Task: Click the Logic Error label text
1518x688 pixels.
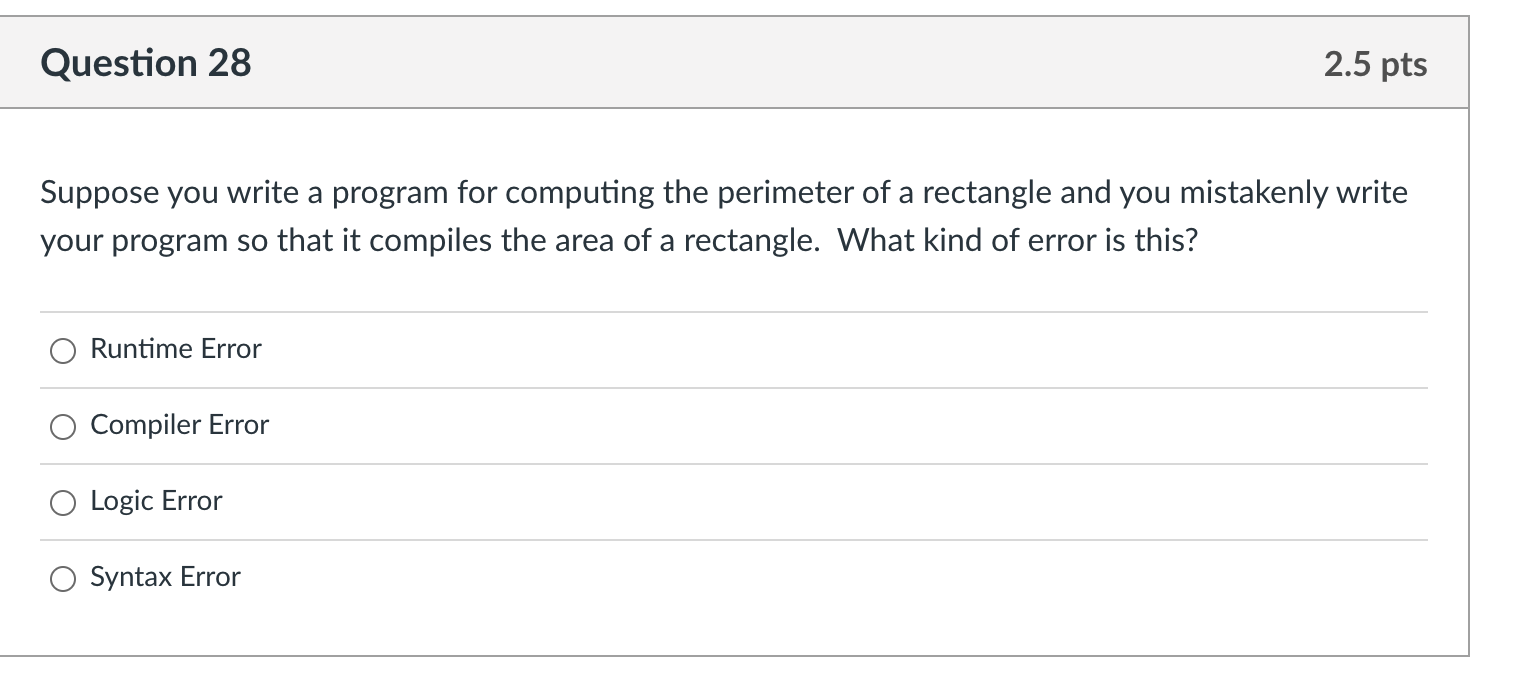Action: [x=155, y=501]
